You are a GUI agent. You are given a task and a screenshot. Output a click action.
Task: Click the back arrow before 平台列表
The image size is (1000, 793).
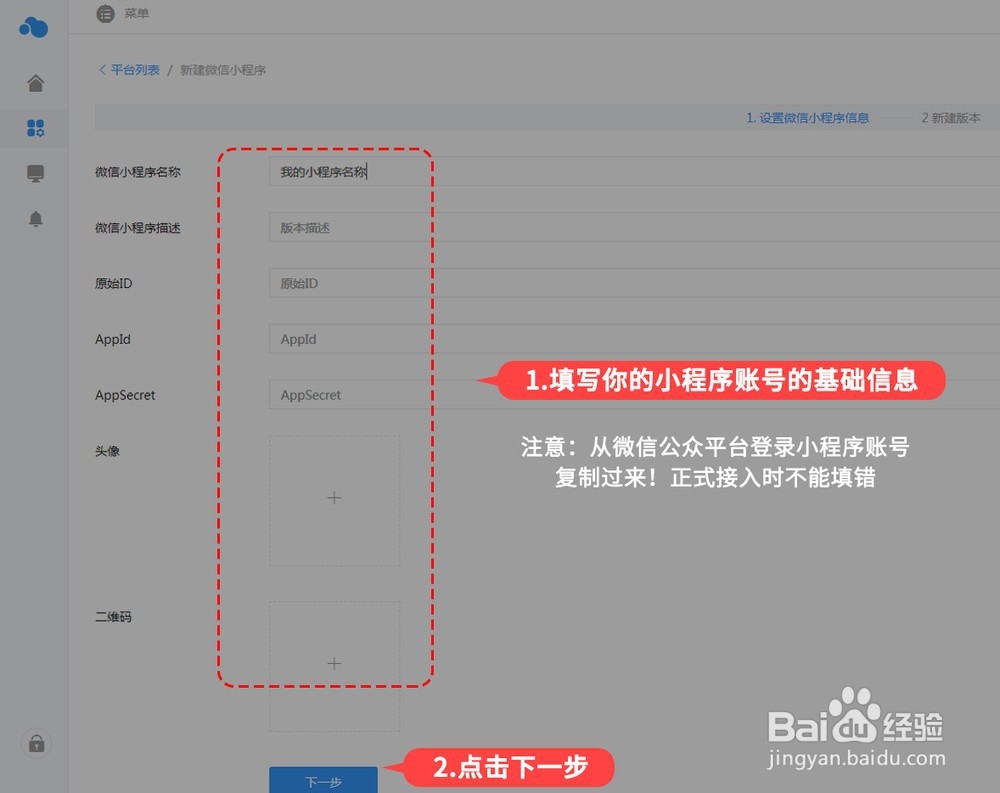pos(101,69)
